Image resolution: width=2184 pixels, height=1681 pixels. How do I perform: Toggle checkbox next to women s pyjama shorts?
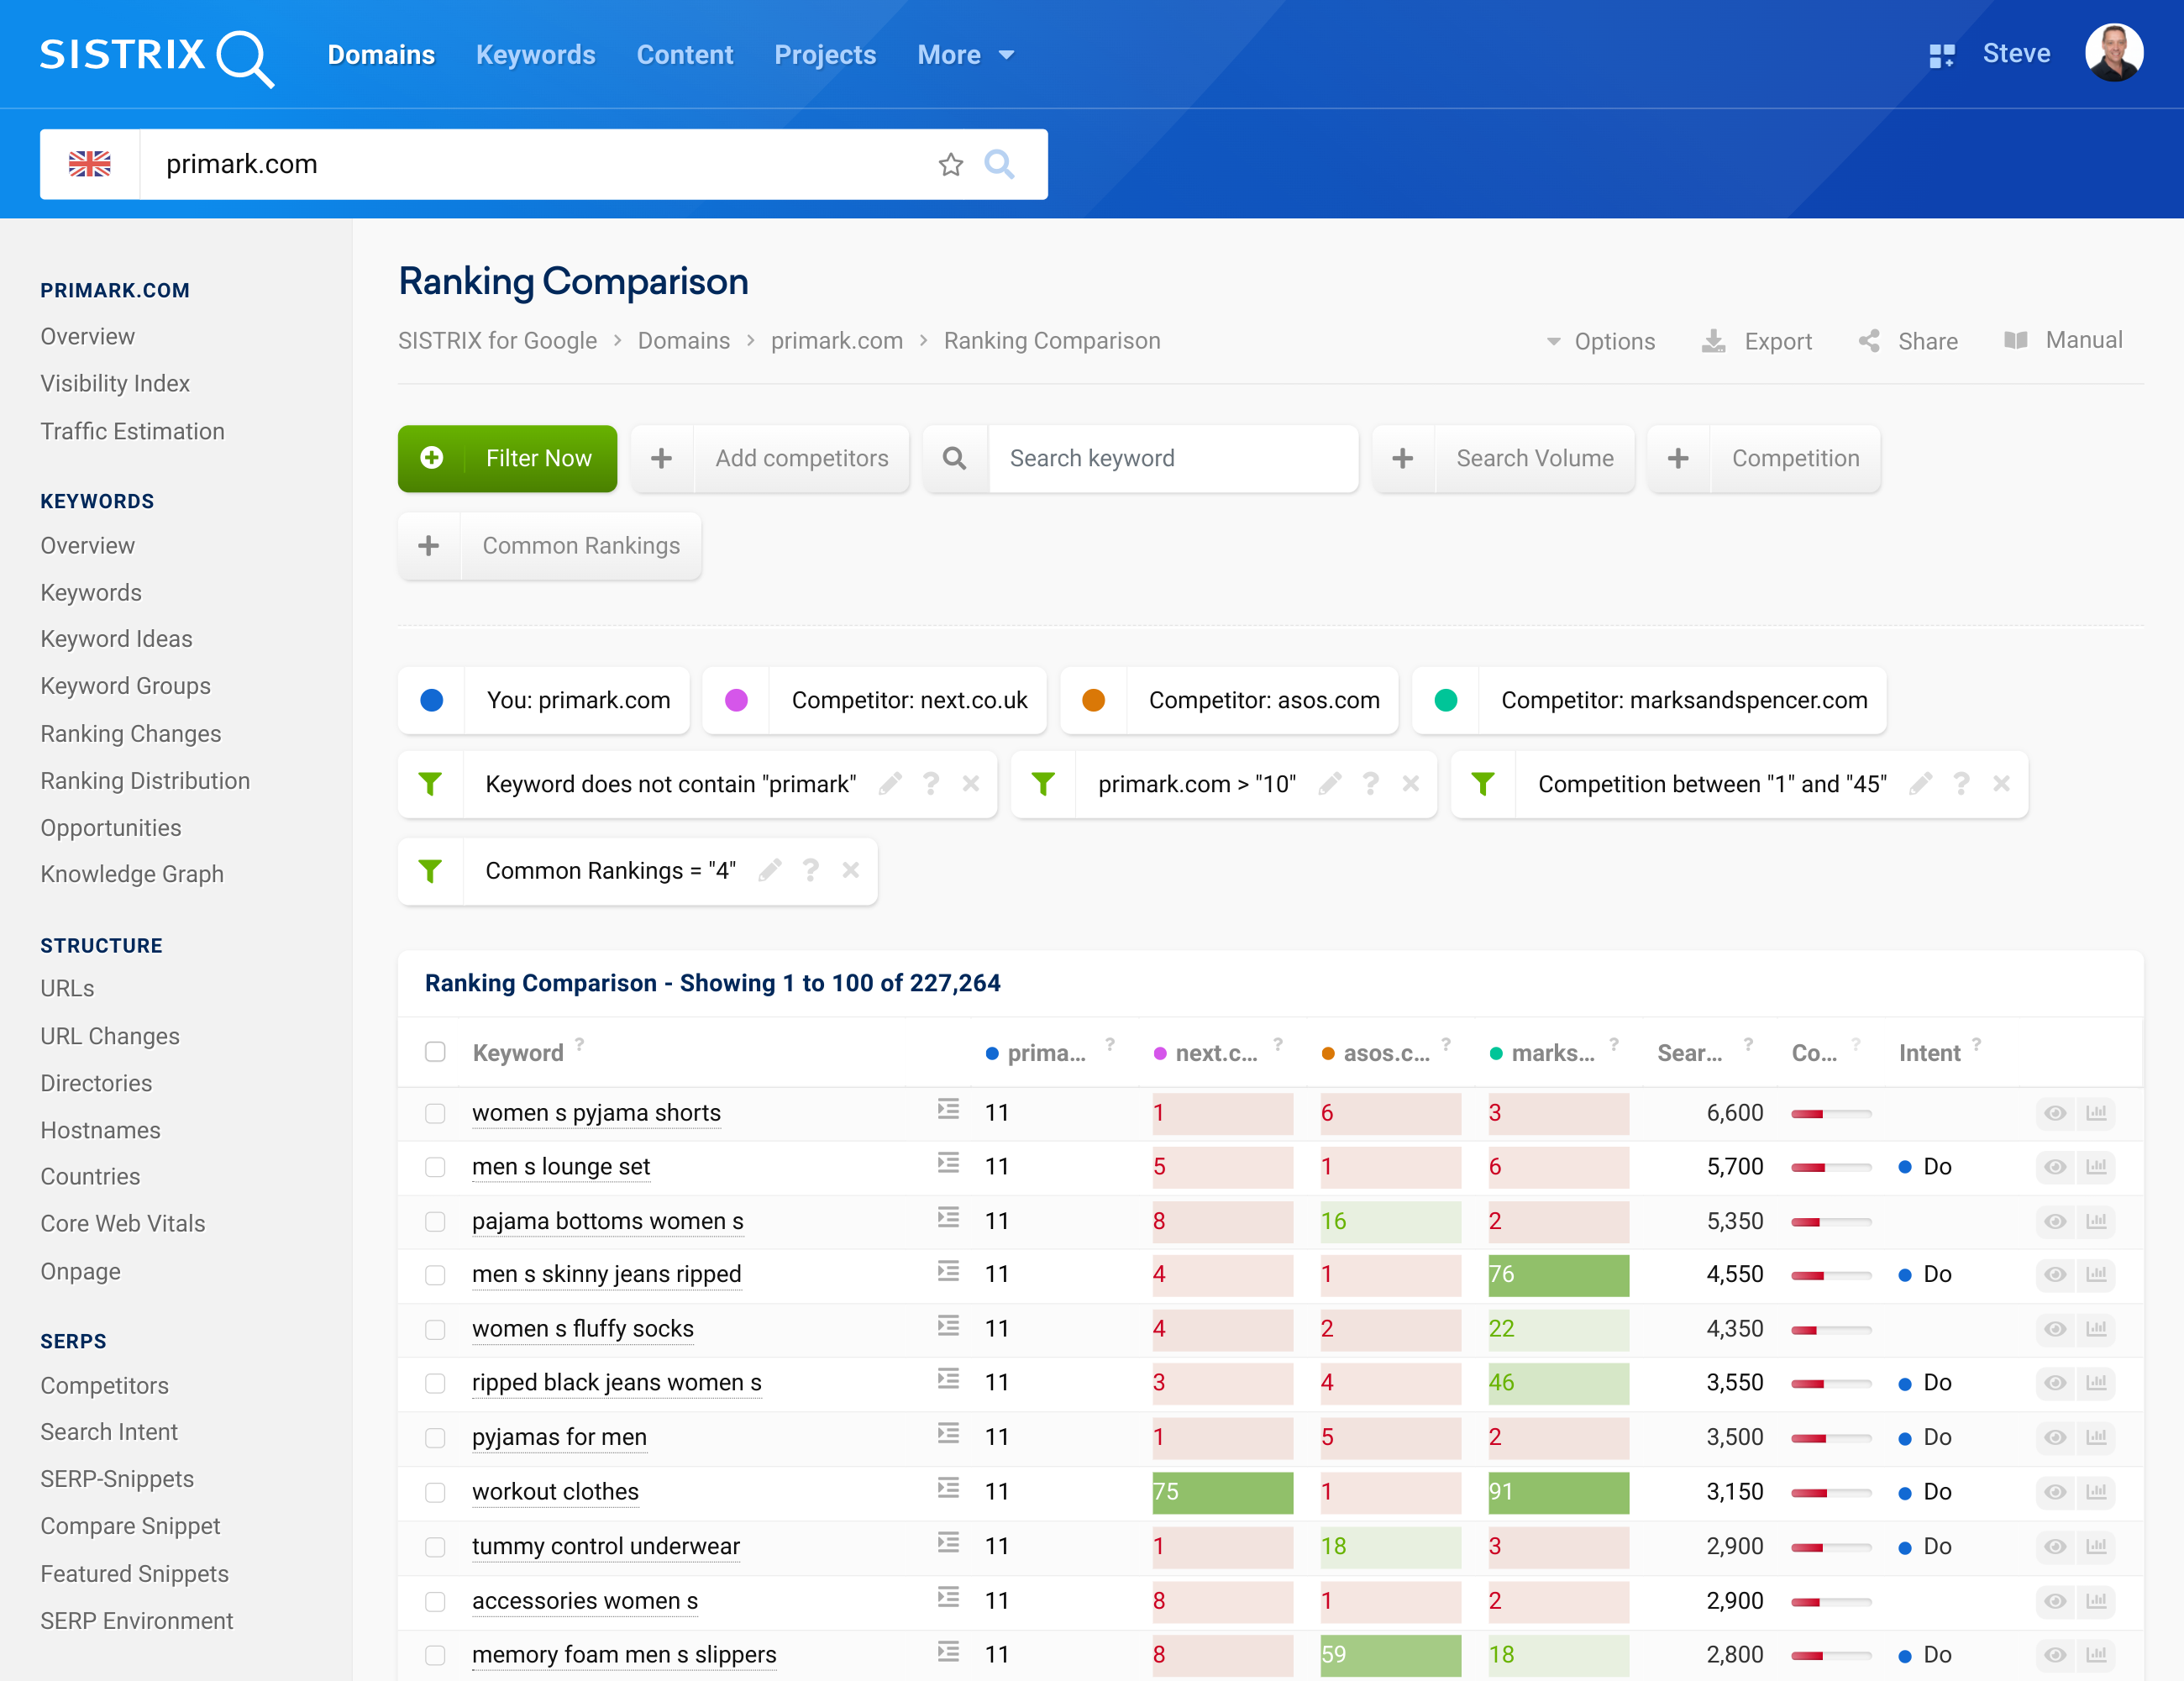click(x=436, y=1111)
